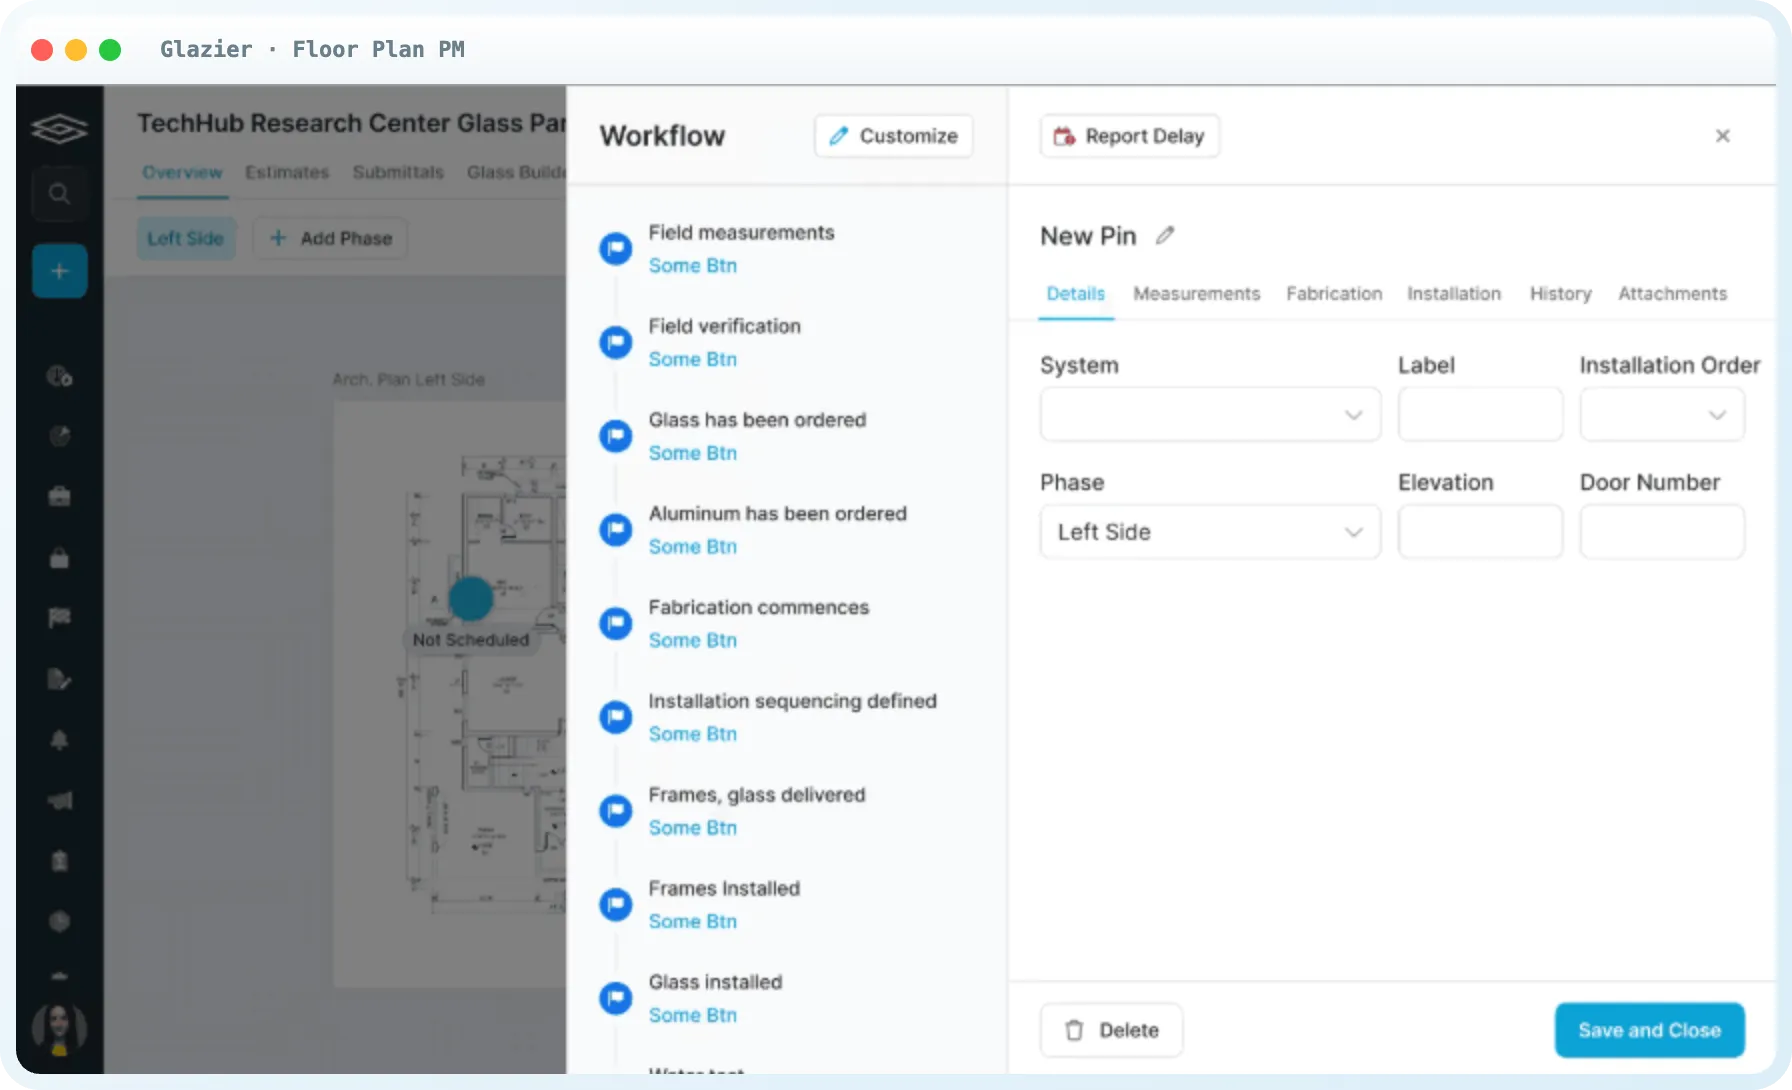Click Some Btn under Field verification
Viewport: 1792px width, 1090px height.
(x=693, y=360)
